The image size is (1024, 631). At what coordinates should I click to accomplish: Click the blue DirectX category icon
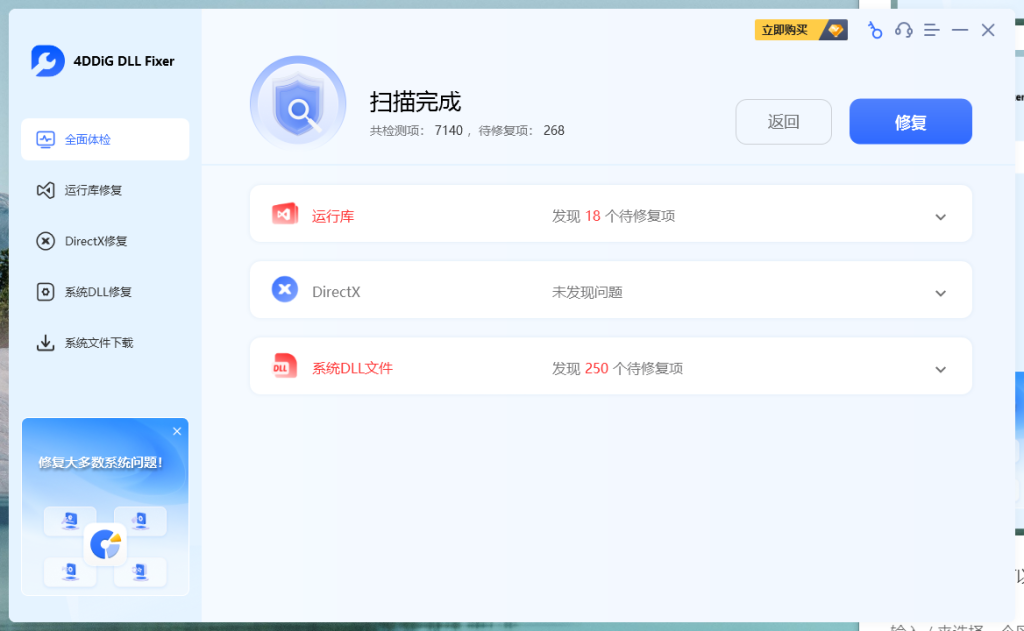tap(285, 289)
